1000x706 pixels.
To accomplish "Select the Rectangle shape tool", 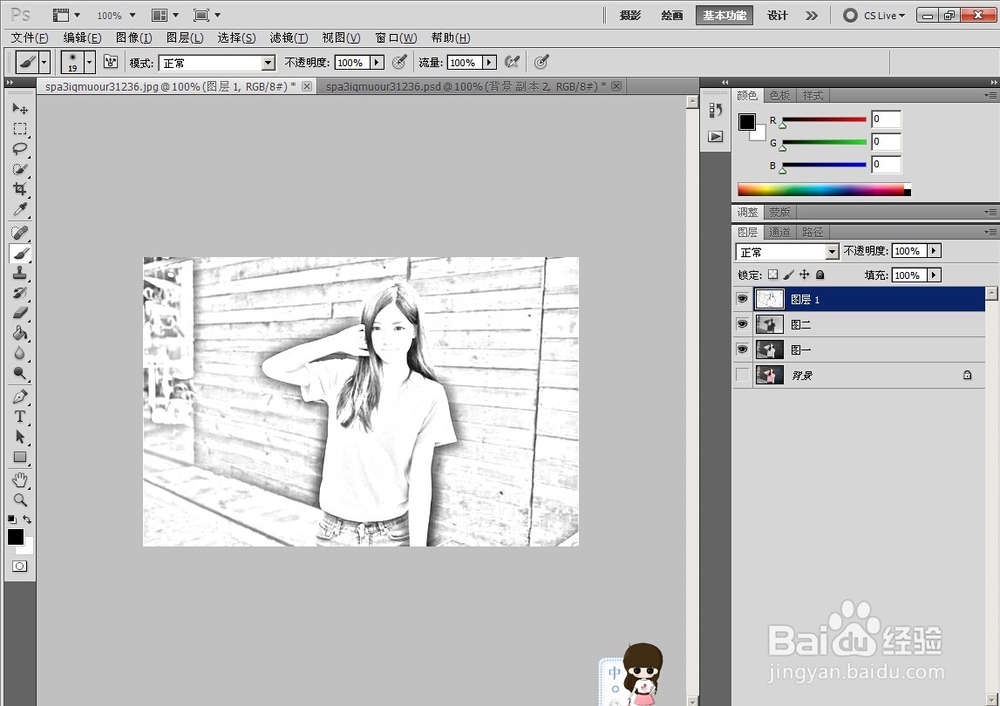I will 20,457.
